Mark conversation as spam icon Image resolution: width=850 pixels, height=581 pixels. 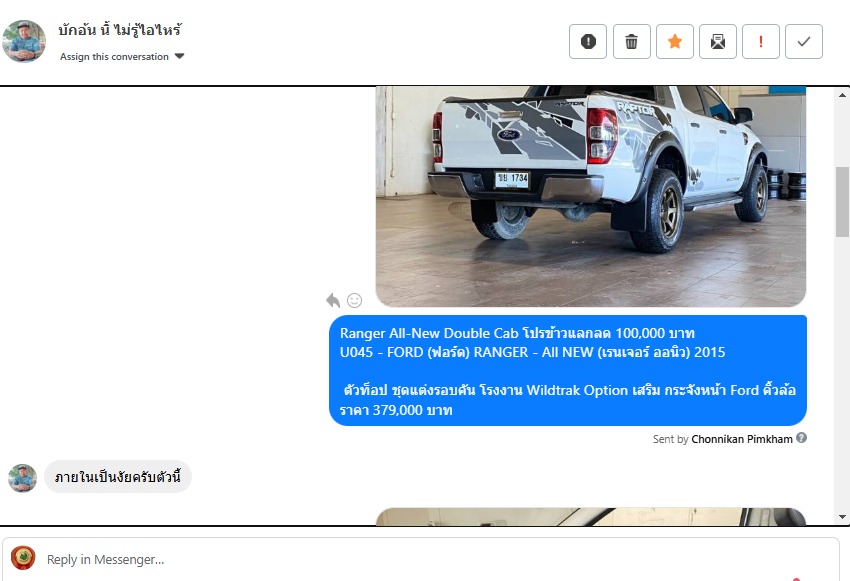[588, 41]
